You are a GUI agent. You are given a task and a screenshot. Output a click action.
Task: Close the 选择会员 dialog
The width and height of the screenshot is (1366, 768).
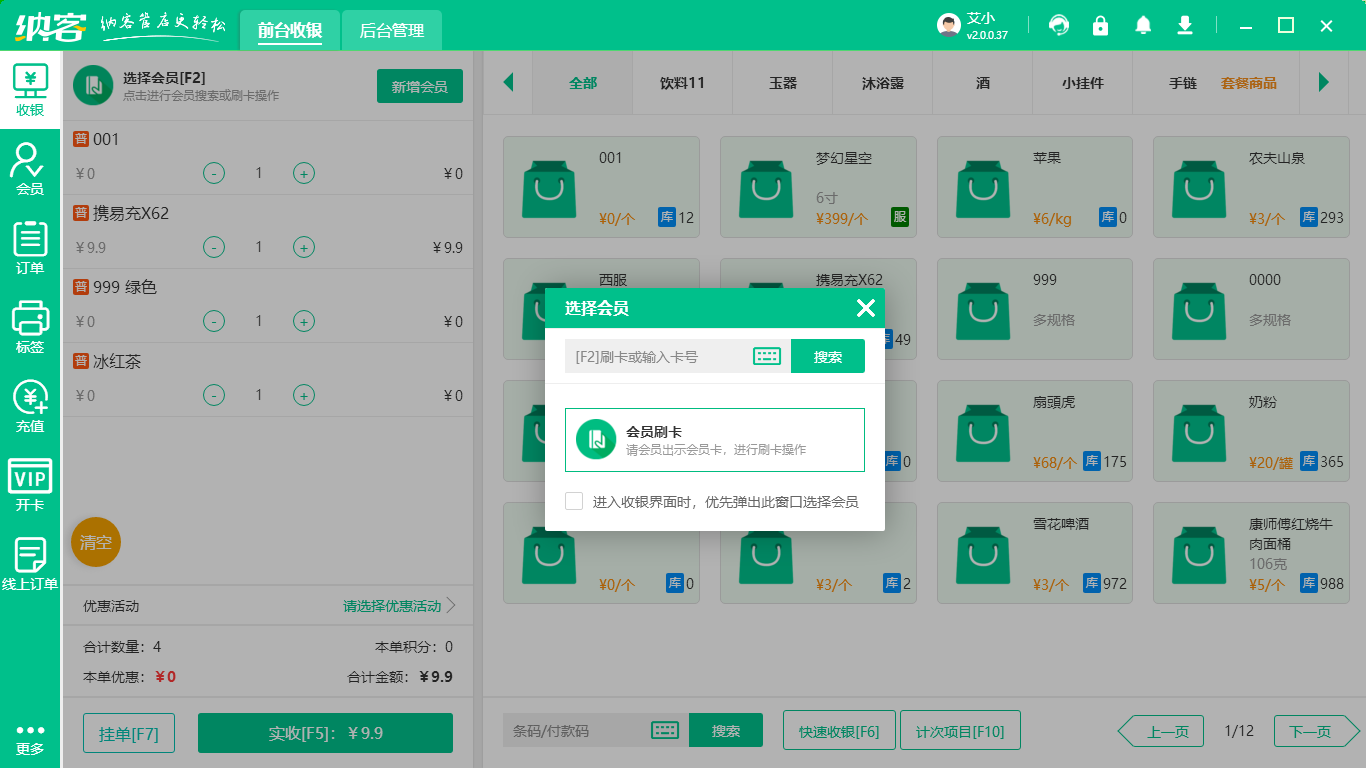tap(865, 308)
